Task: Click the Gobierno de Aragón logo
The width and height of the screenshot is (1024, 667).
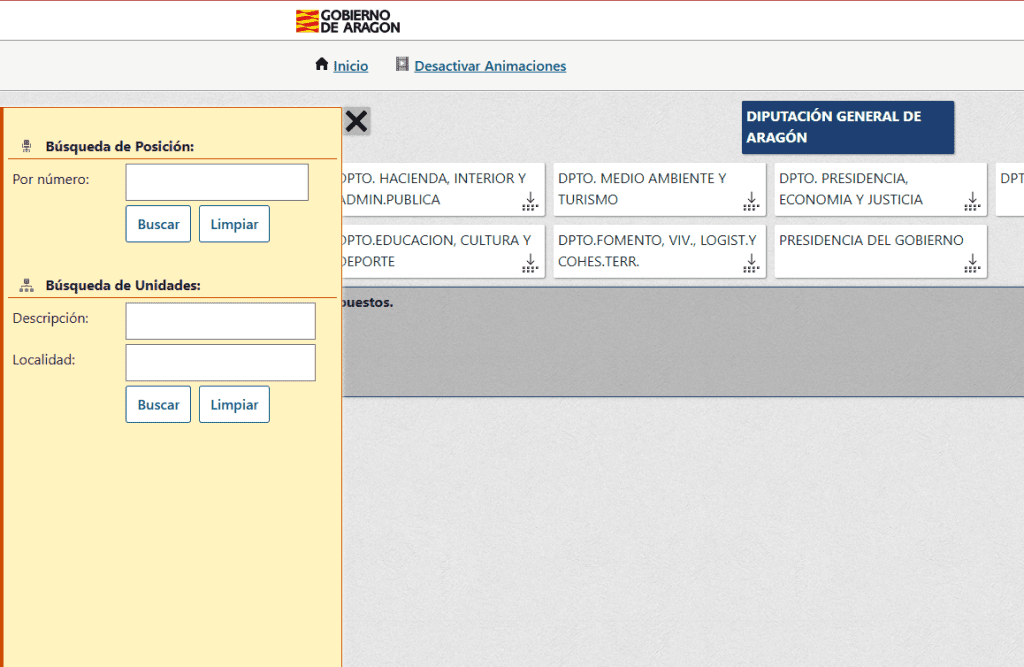Action: (347, 21)
